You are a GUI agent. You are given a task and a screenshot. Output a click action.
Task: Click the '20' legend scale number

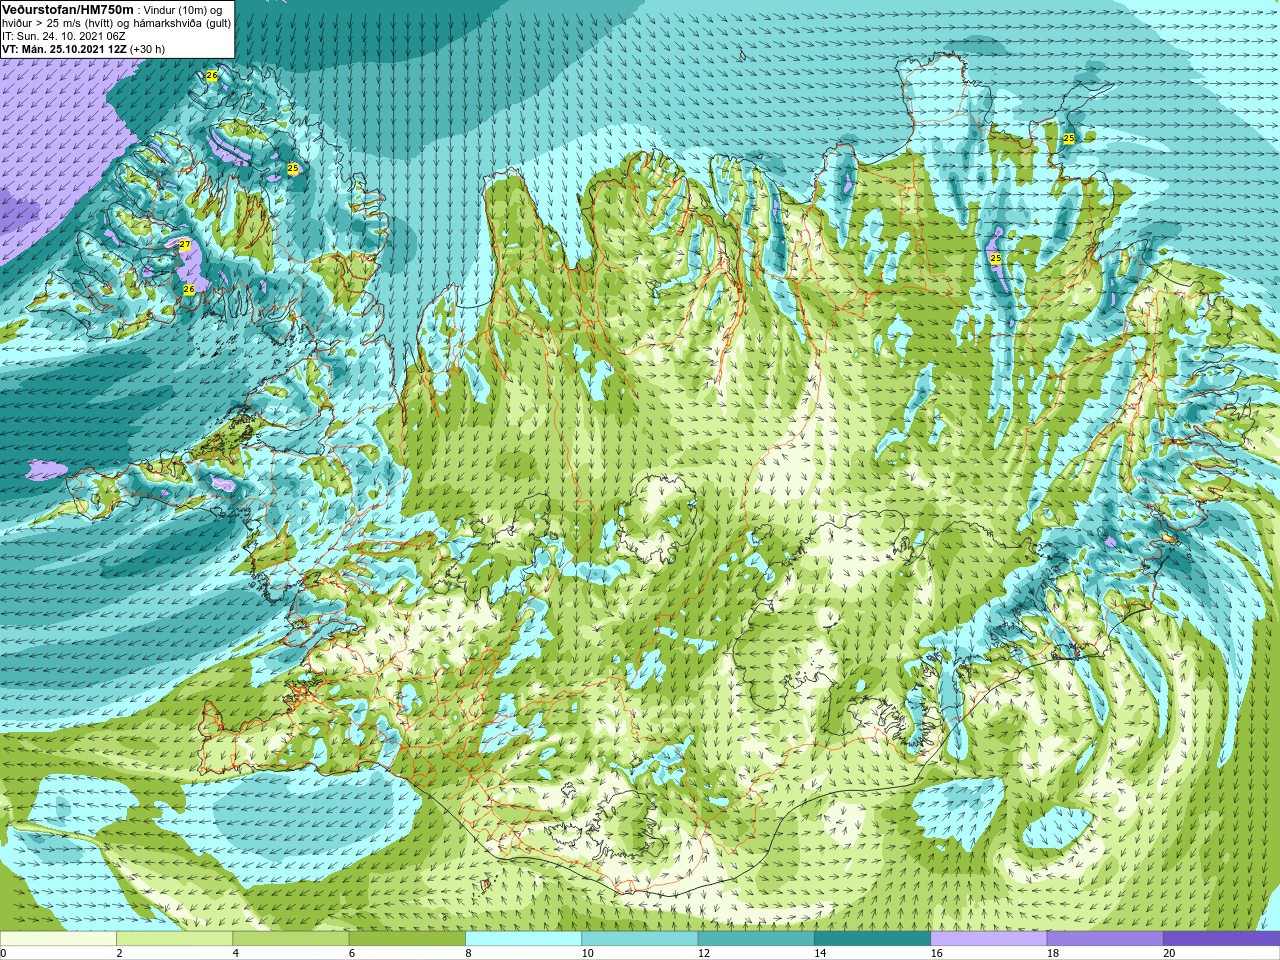click(1169, 953)
